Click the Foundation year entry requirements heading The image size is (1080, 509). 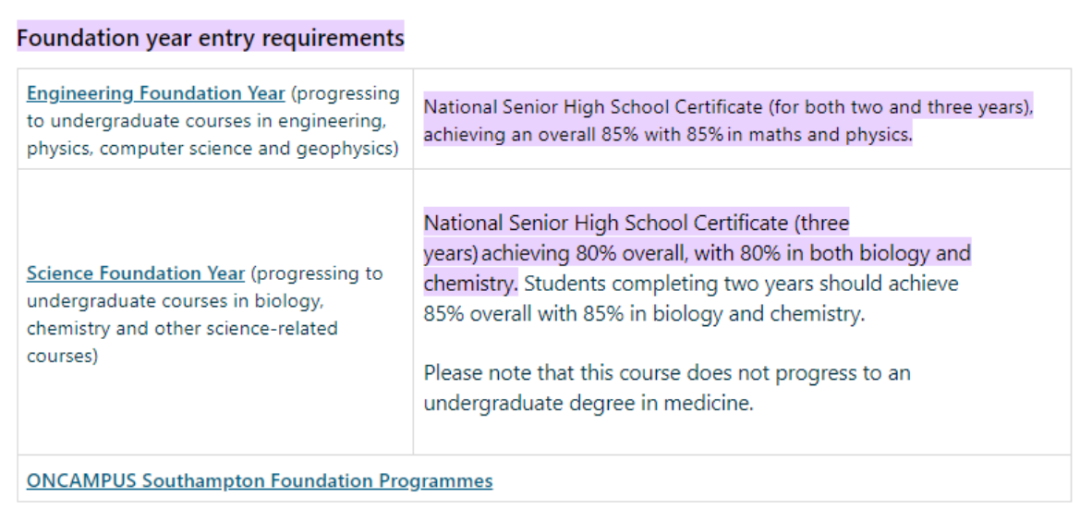210,37
